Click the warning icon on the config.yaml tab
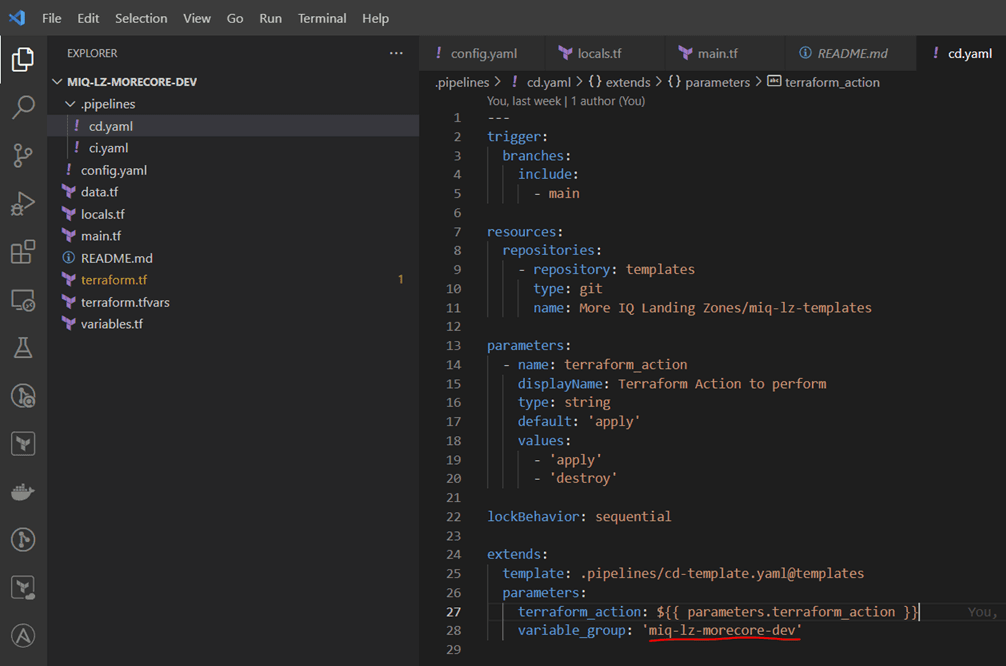 441,54
